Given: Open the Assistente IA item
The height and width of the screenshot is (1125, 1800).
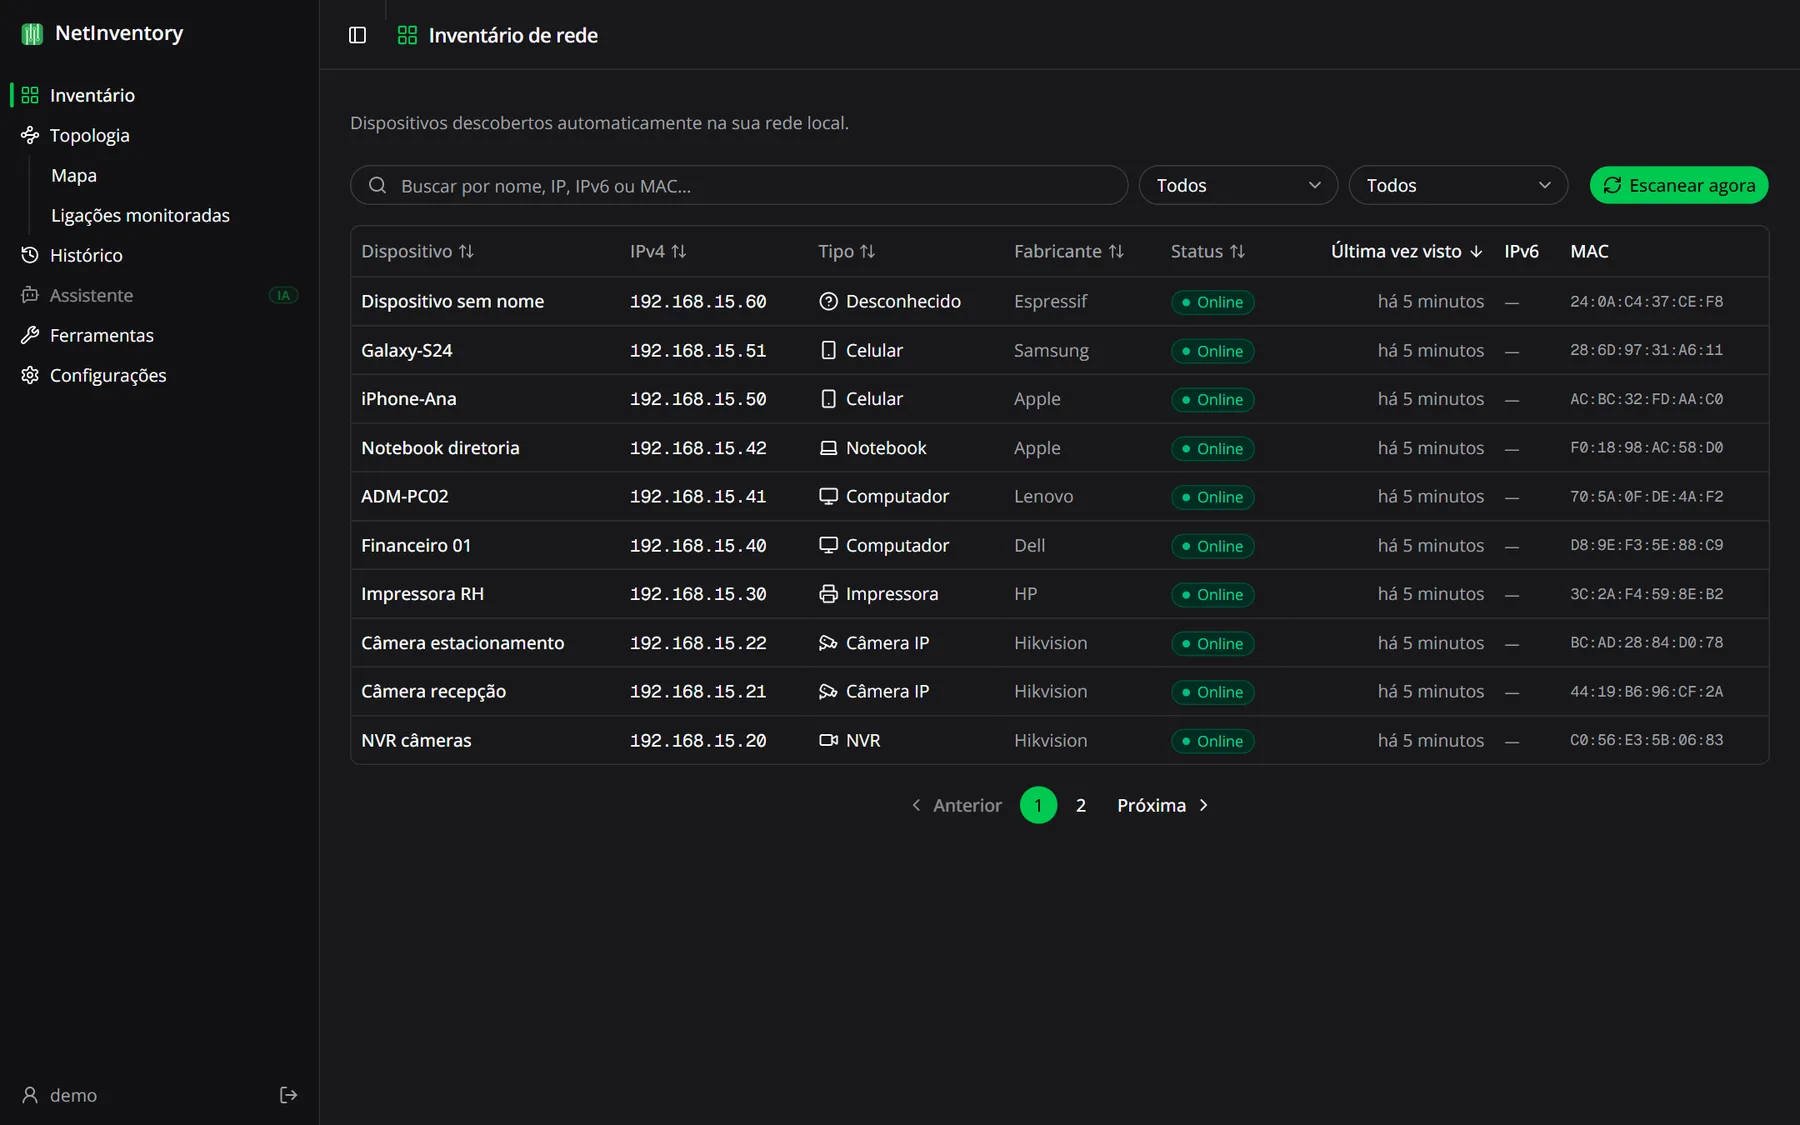Looking at the screenshot, I should (x=159, y=295).
